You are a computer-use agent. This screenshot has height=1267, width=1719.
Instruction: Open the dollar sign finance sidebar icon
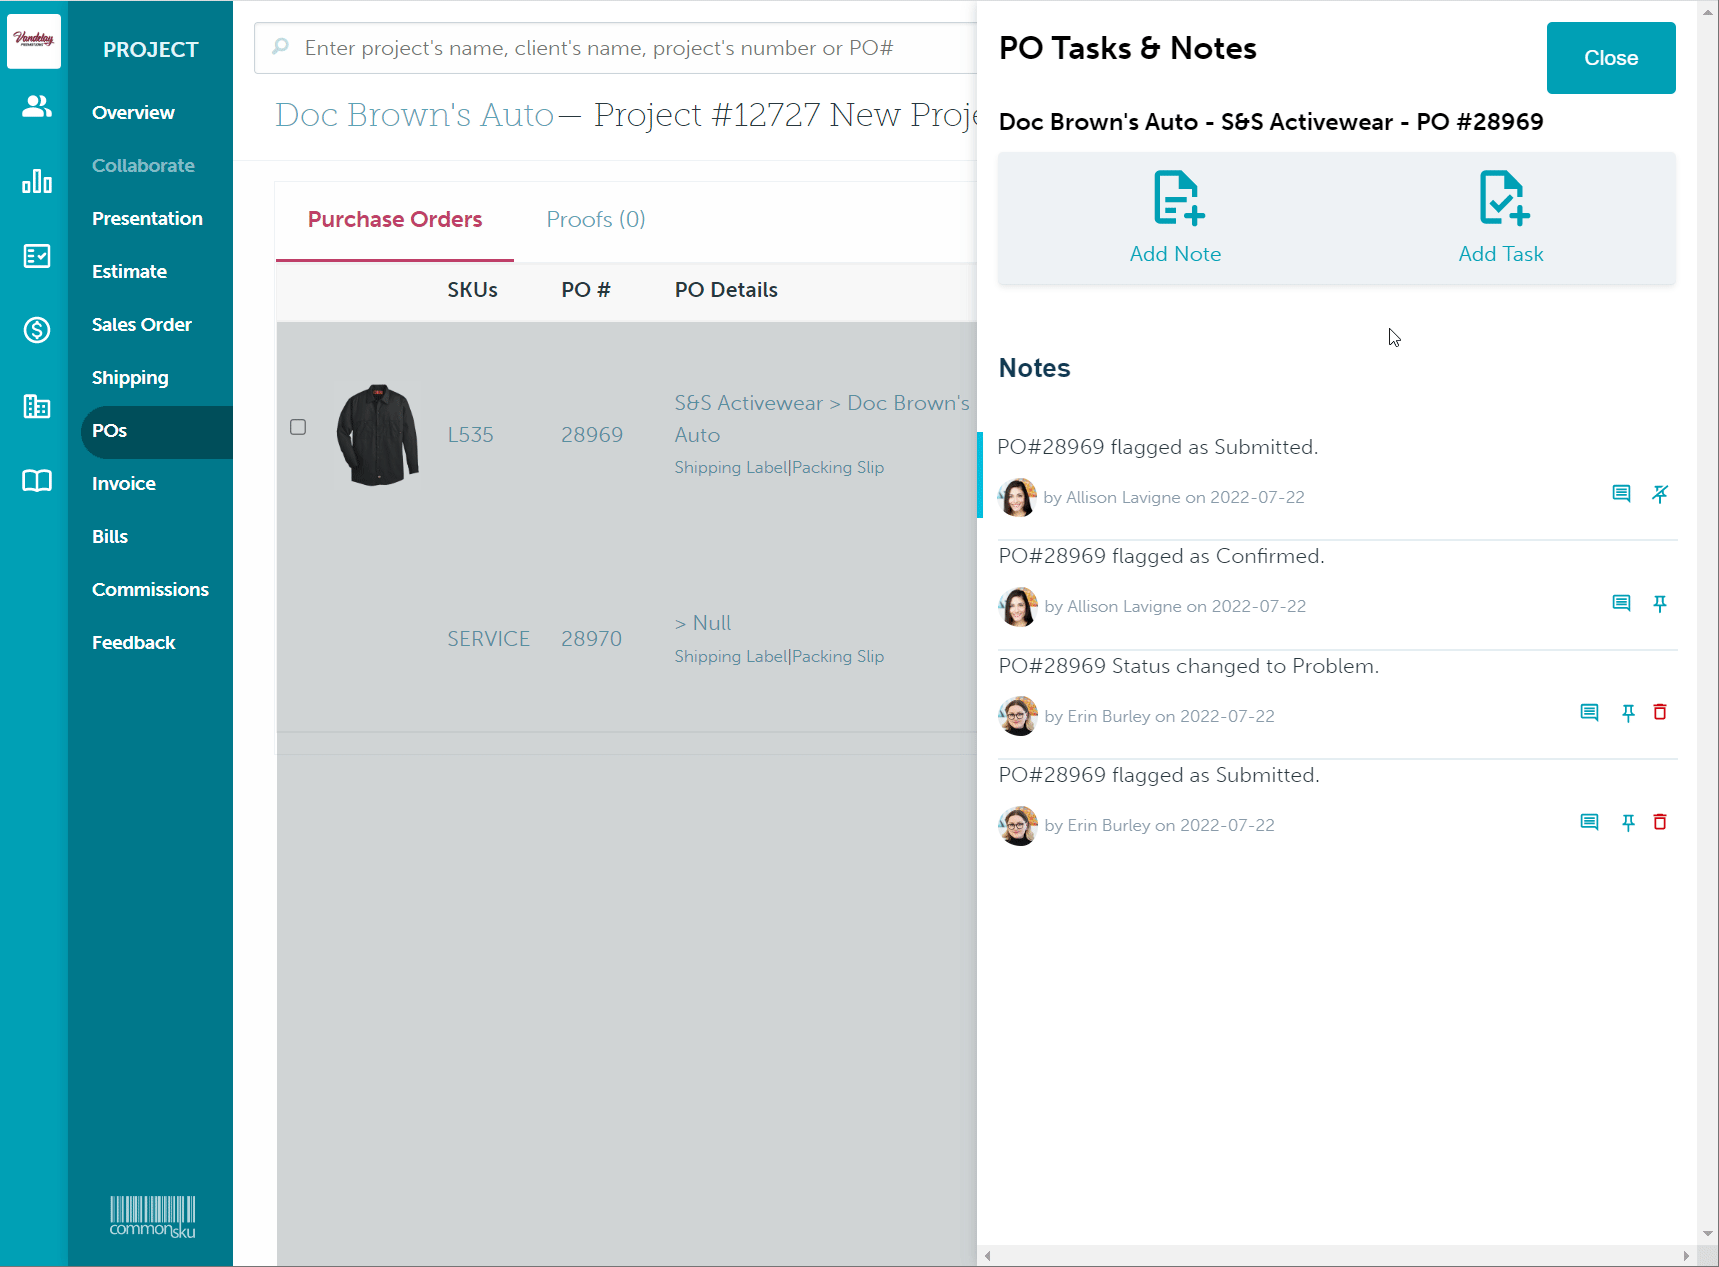(x=36, y=329)
